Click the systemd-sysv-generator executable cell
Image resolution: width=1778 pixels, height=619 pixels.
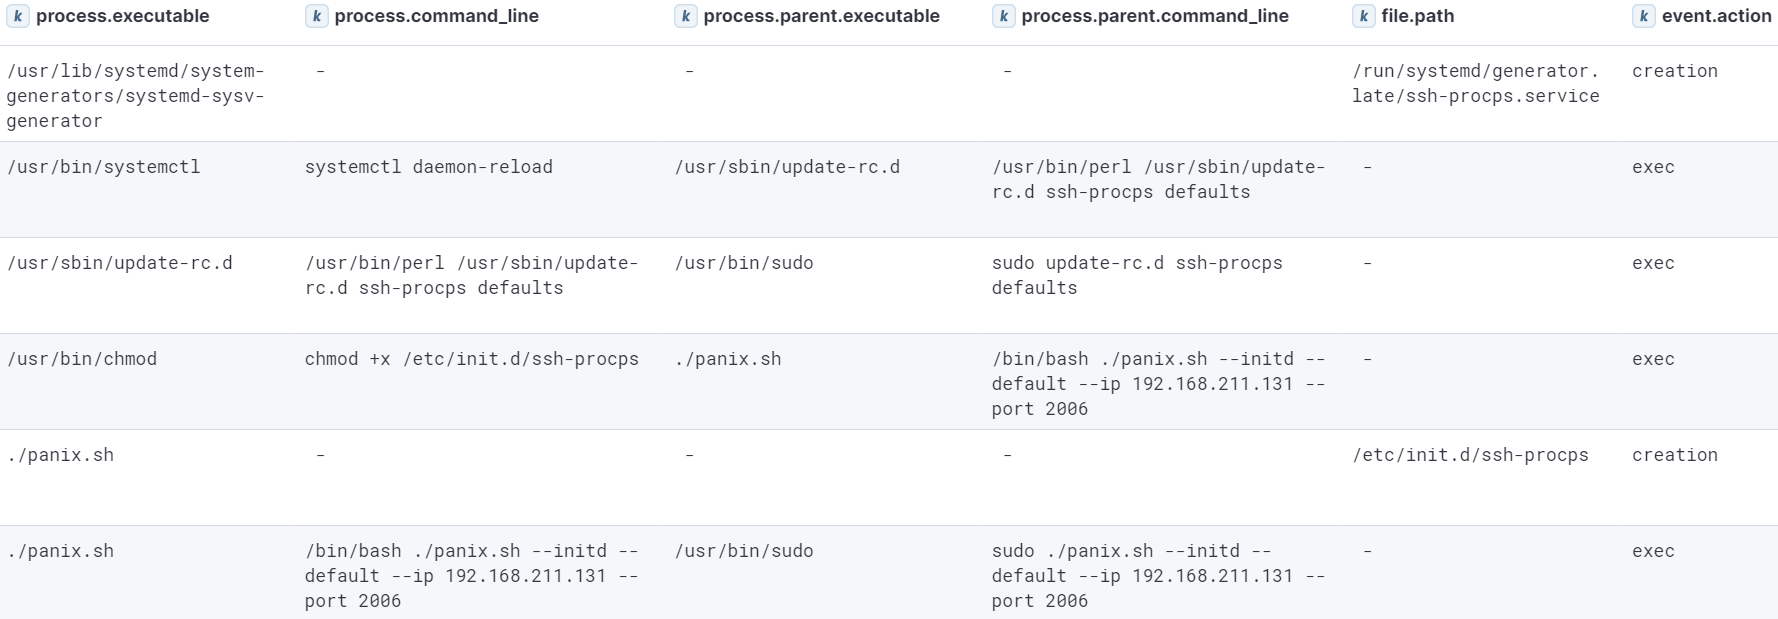[x=135, y=96]
